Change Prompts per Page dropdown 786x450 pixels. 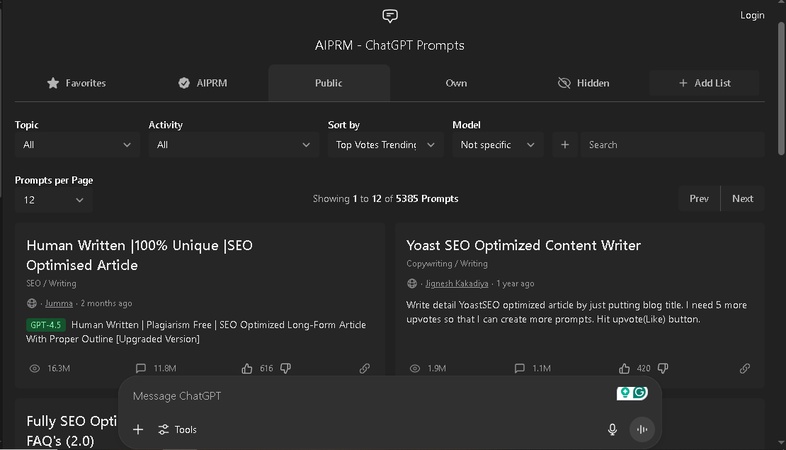pyautogui.click(x=53, y=200)
